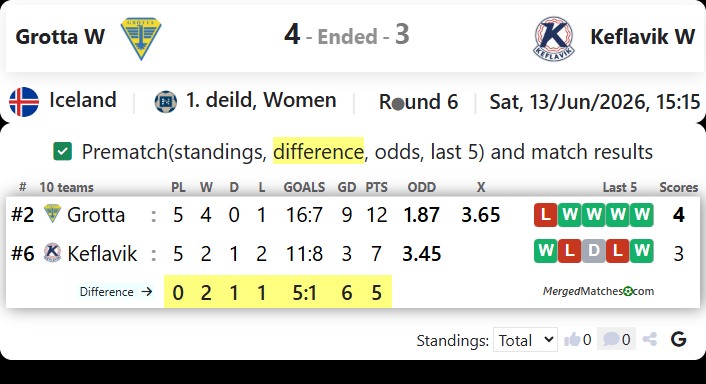
Task: Click the thumbs-up like icon
Action: (x=572, y=339)
